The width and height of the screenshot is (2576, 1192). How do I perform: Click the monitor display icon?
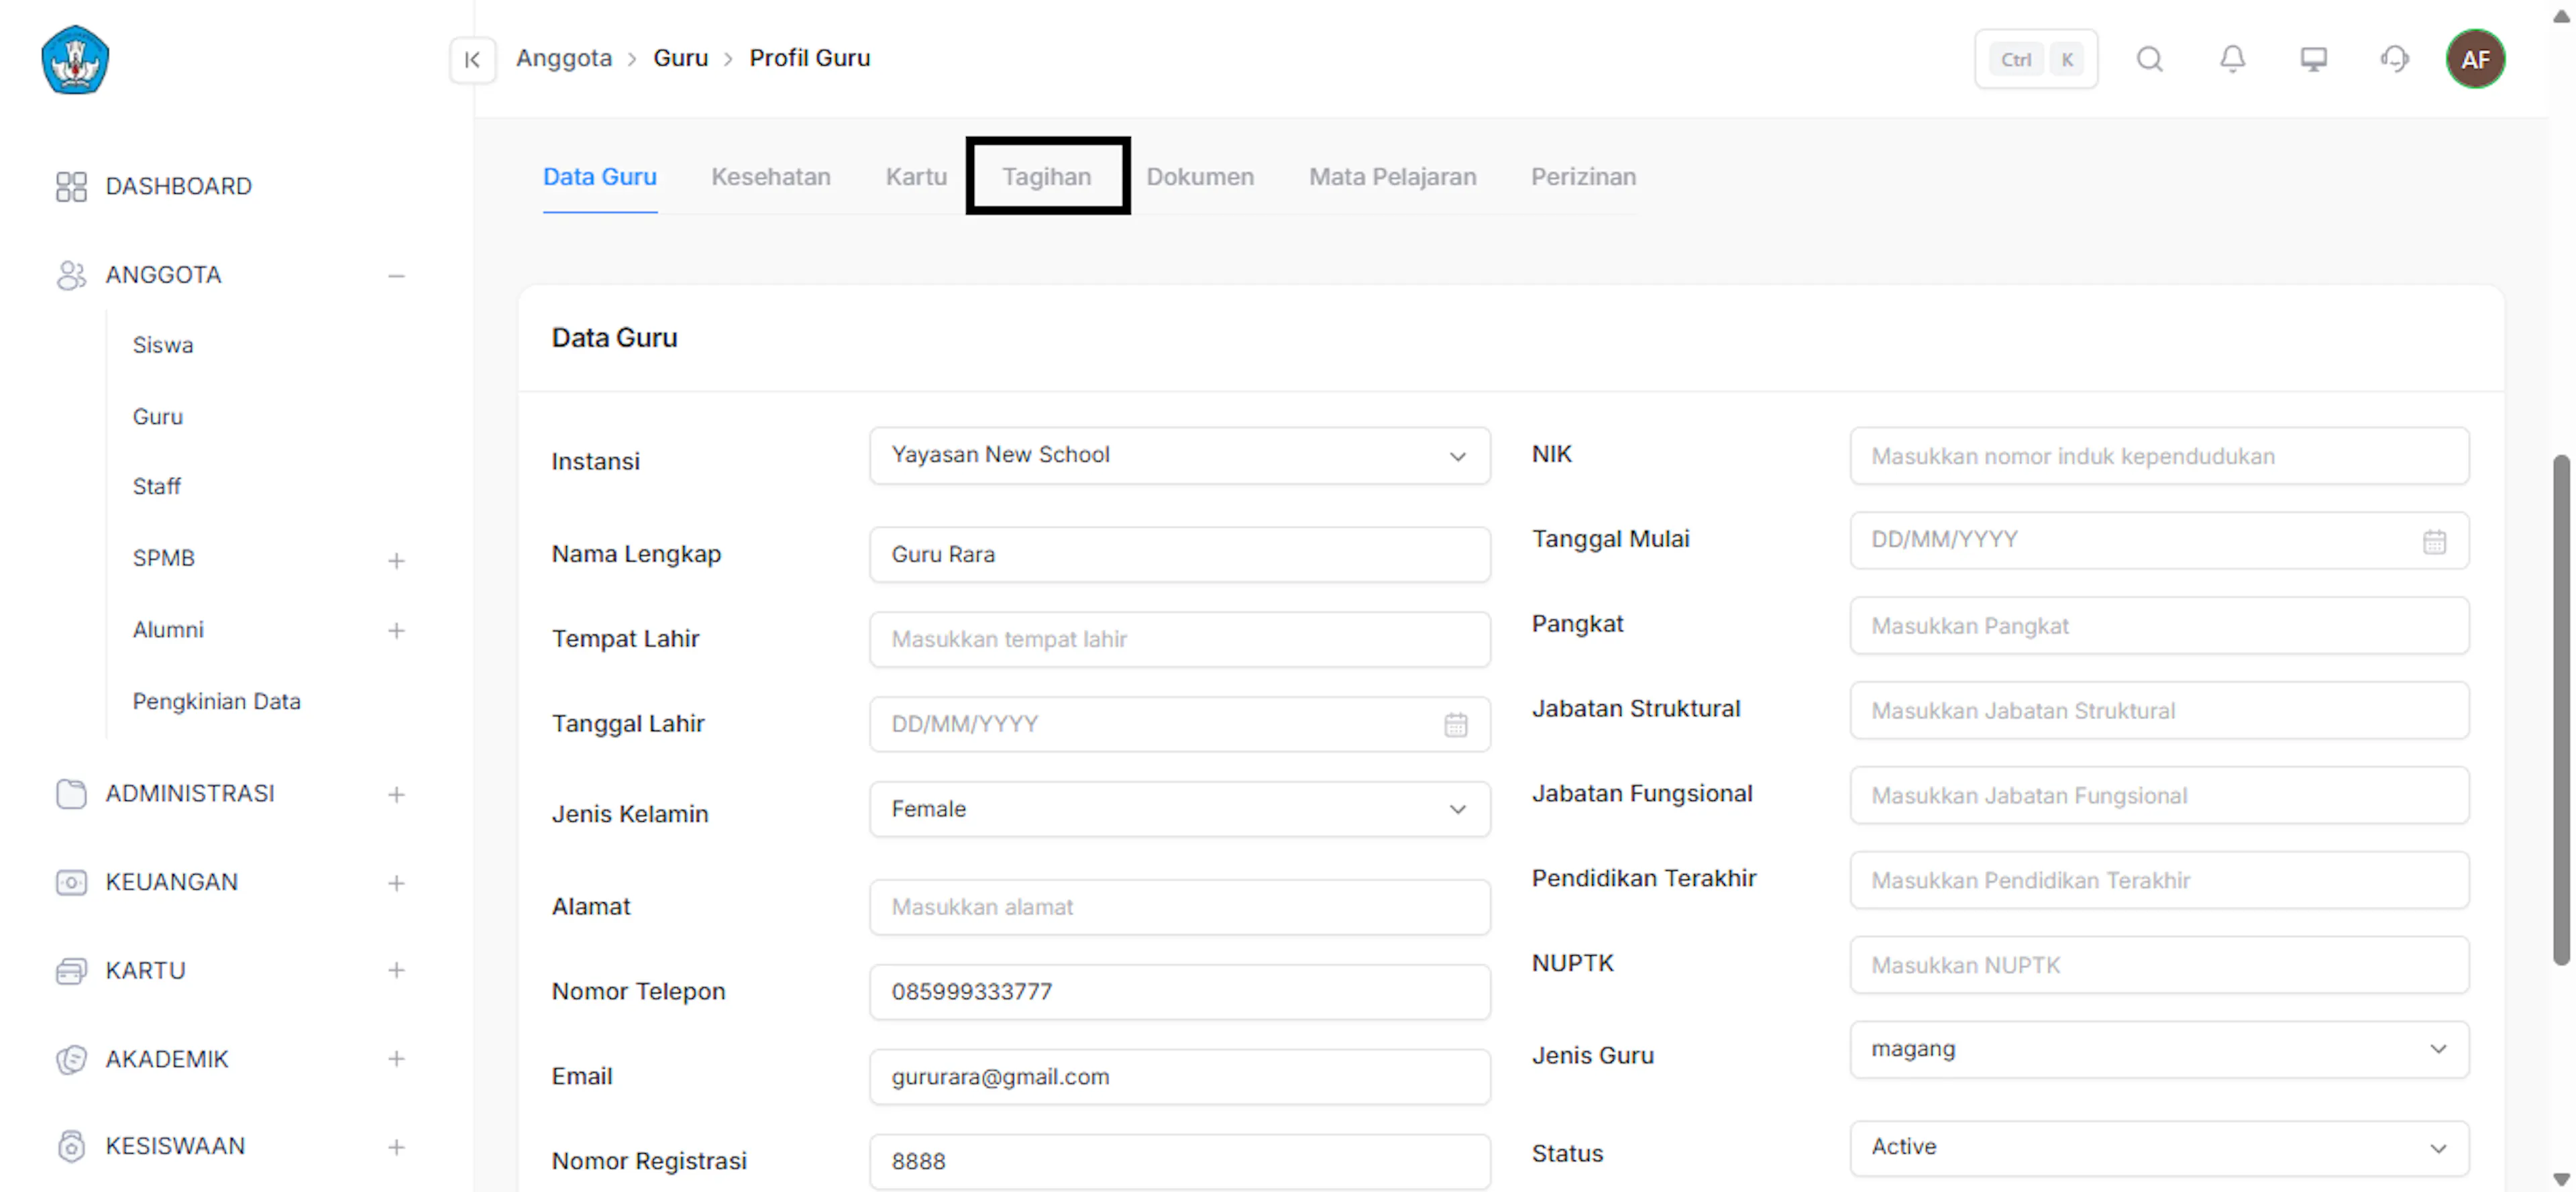tap(2313, 59)
